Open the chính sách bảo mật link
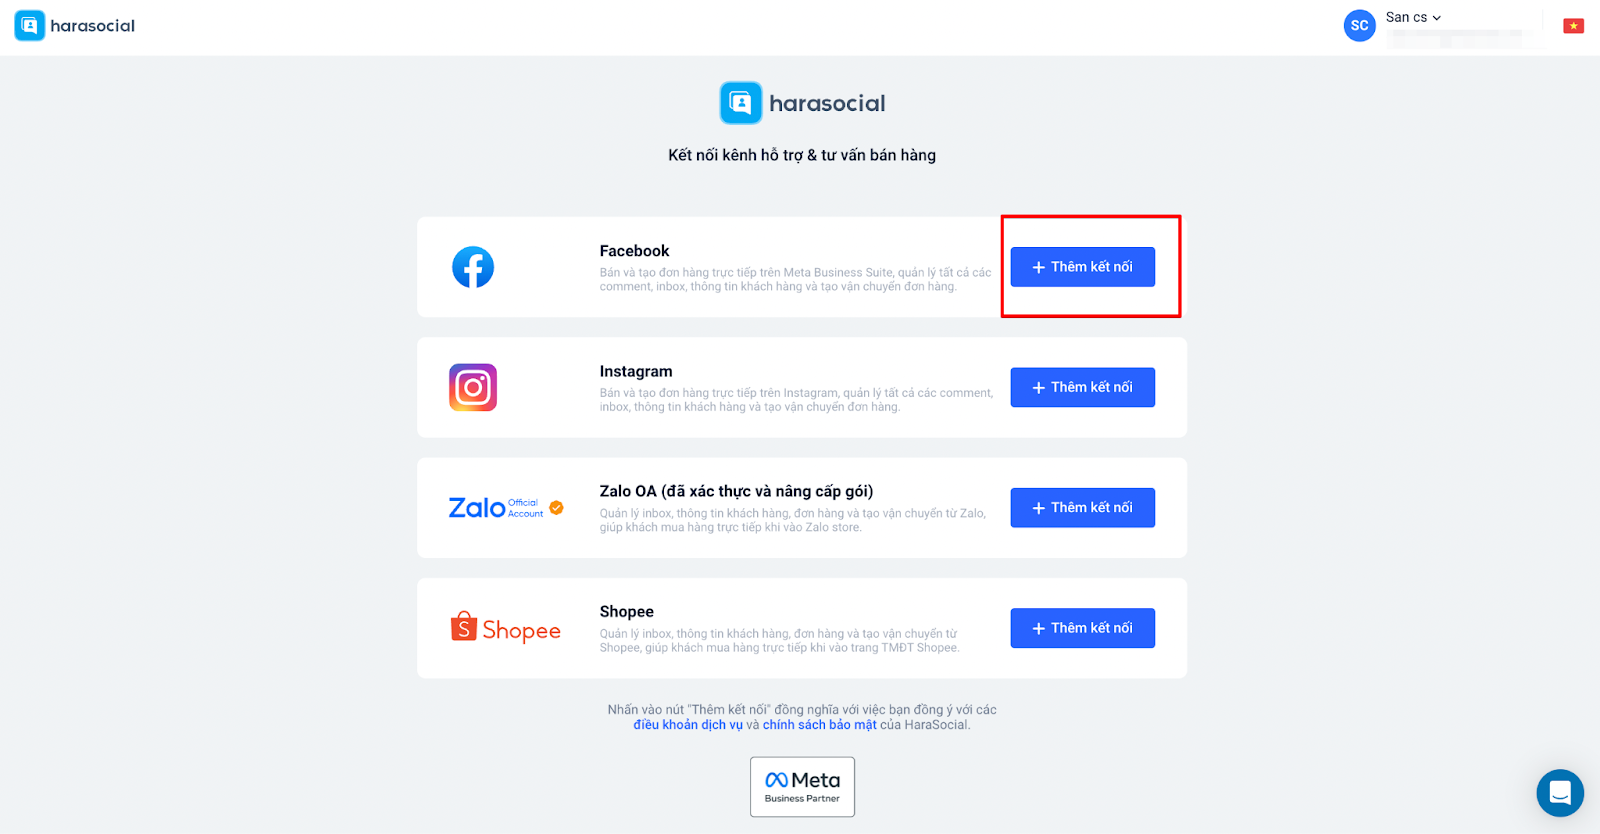 click(819, 725)
